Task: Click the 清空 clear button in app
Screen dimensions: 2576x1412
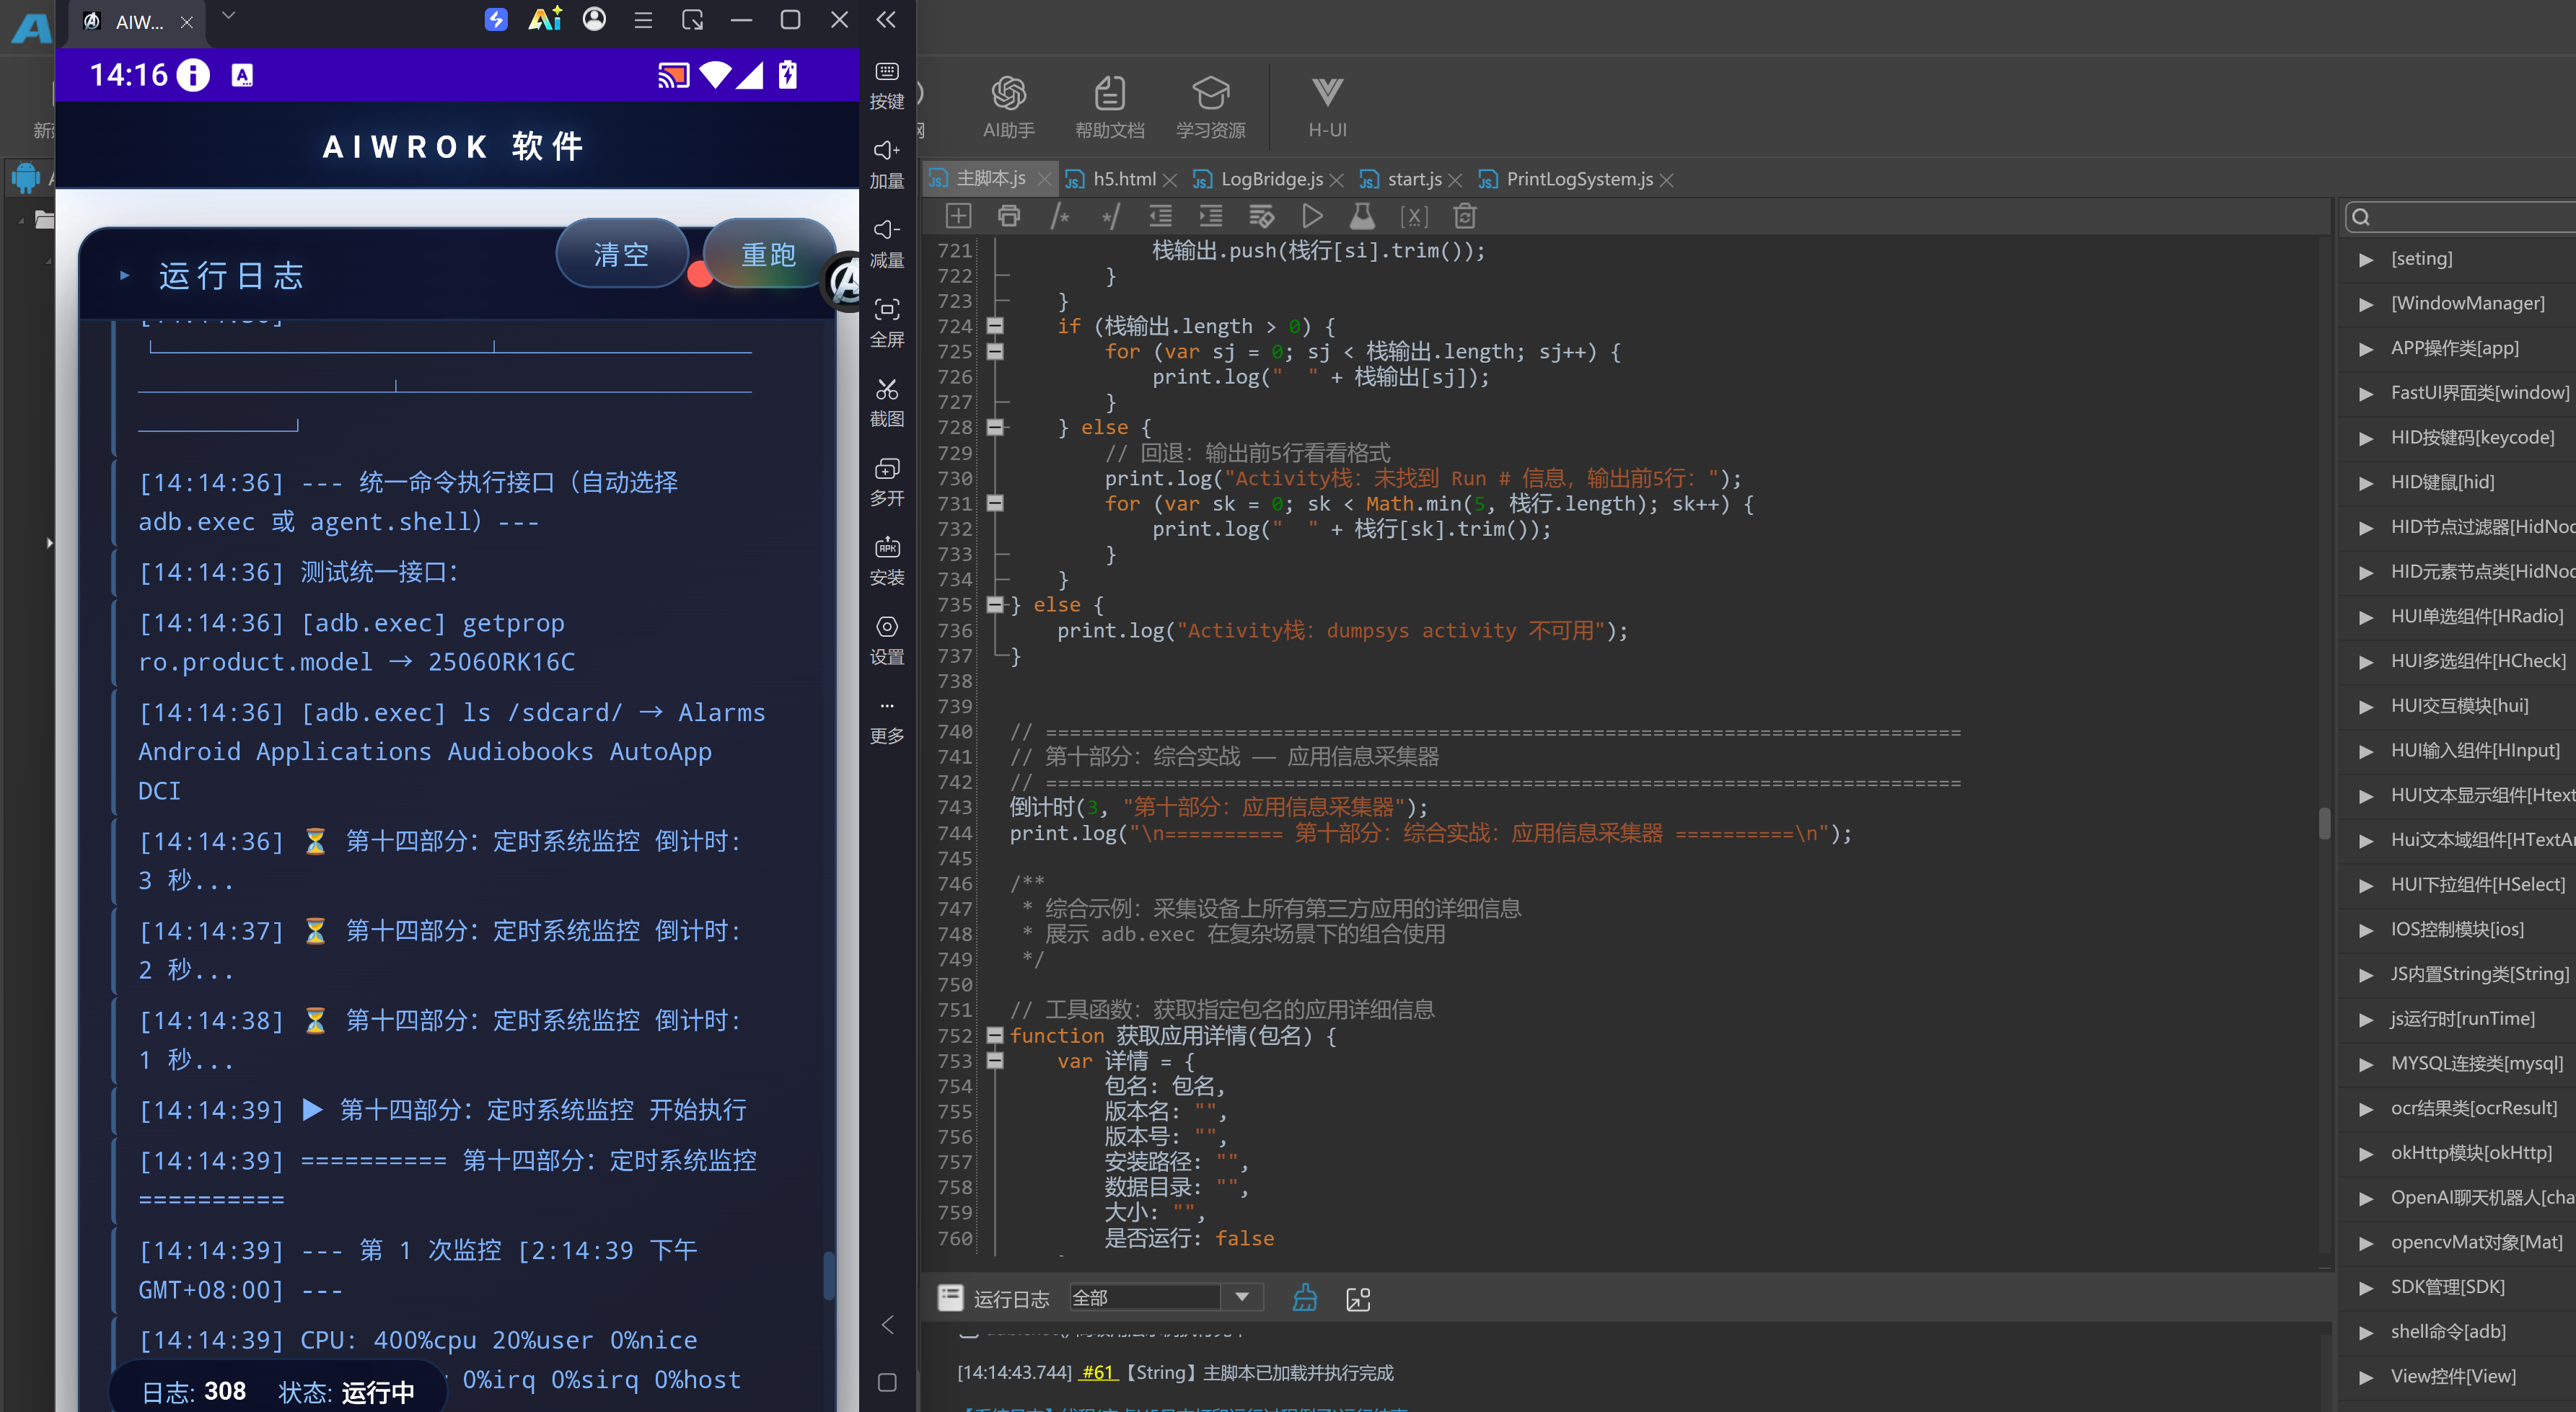Action: pyautogui.click(x=621, y=254)
